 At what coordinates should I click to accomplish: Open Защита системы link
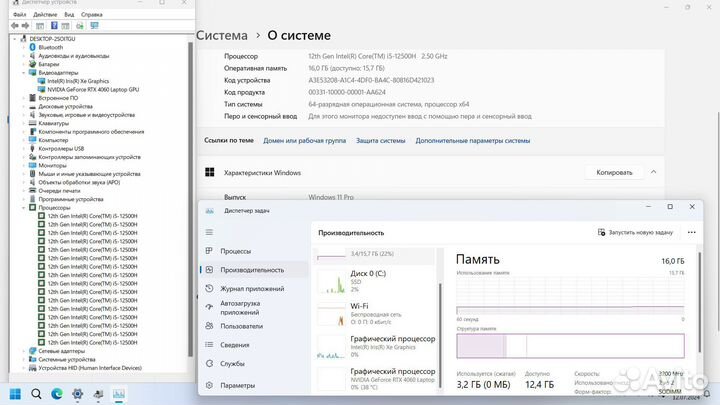(x=381, y=141)
